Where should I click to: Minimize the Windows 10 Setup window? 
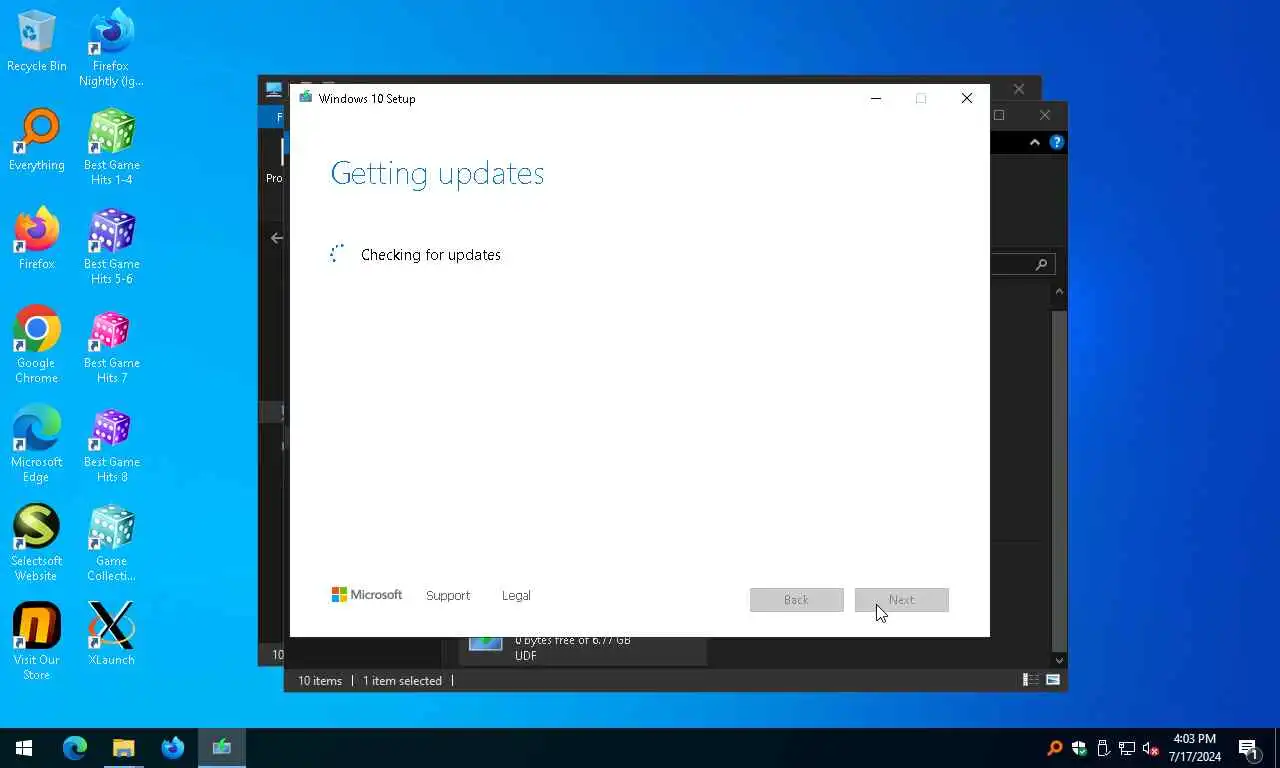click(876, 98)
